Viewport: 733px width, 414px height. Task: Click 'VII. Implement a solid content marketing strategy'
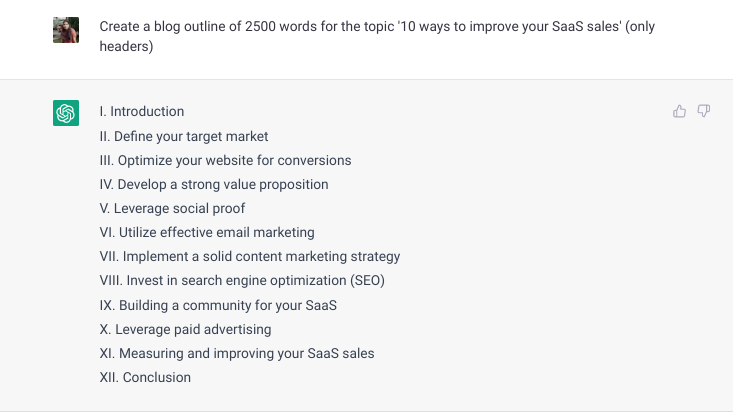coord(250,256)
